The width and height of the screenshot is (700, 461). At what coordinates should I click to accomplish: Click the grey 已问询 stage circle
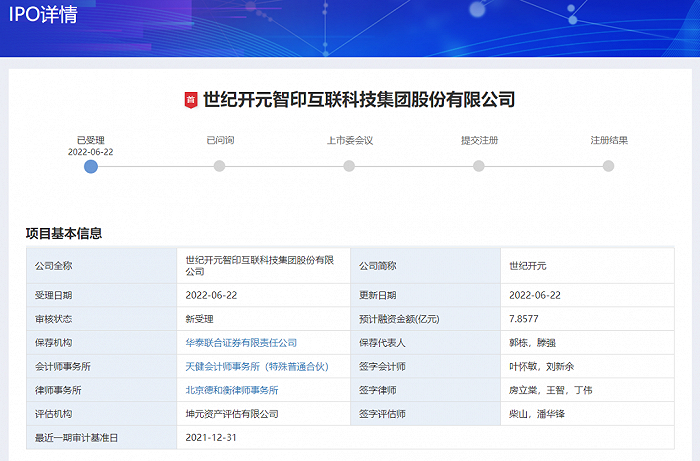tap(220, 167)
